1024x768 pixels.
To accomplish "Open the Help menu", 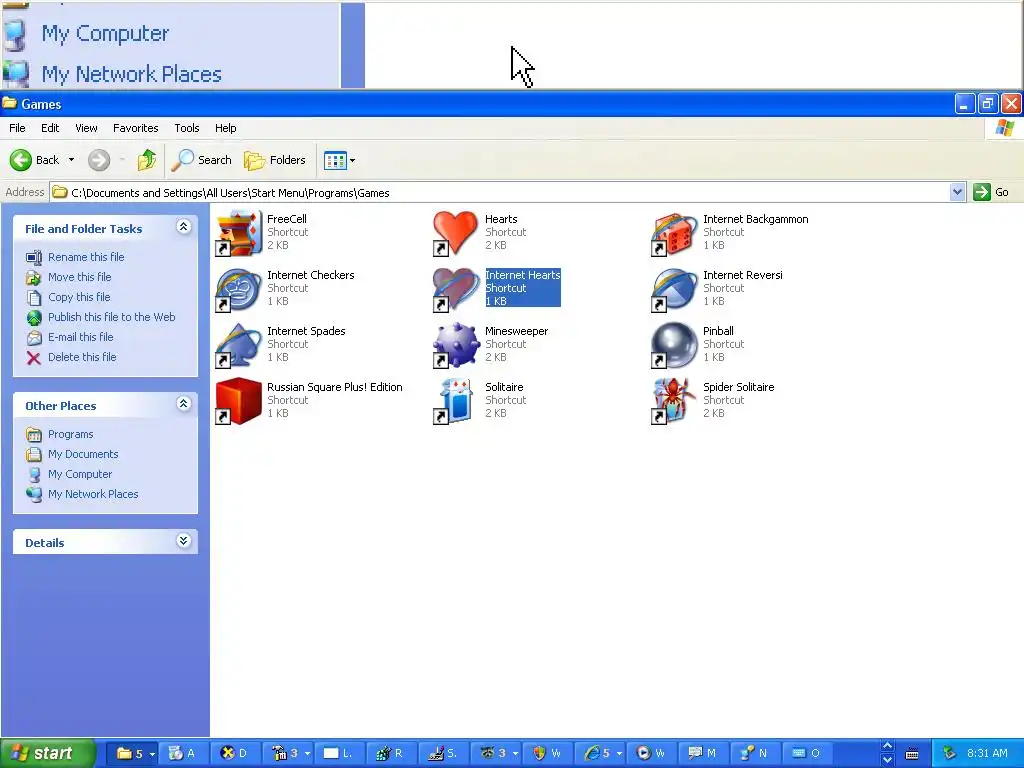I will click(226, 128).
